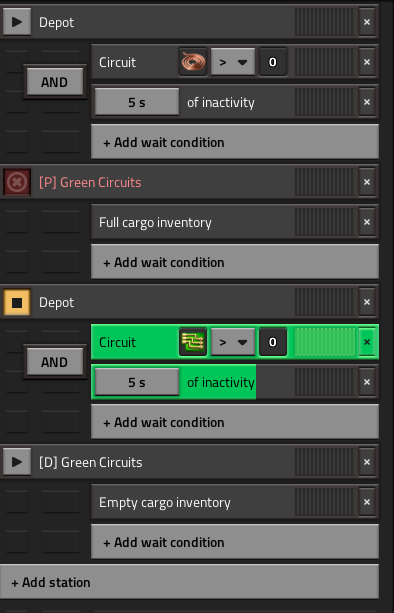Remove the Empty cargo inventory condition
Screen dimensions: 394x613
click(367, 502)
